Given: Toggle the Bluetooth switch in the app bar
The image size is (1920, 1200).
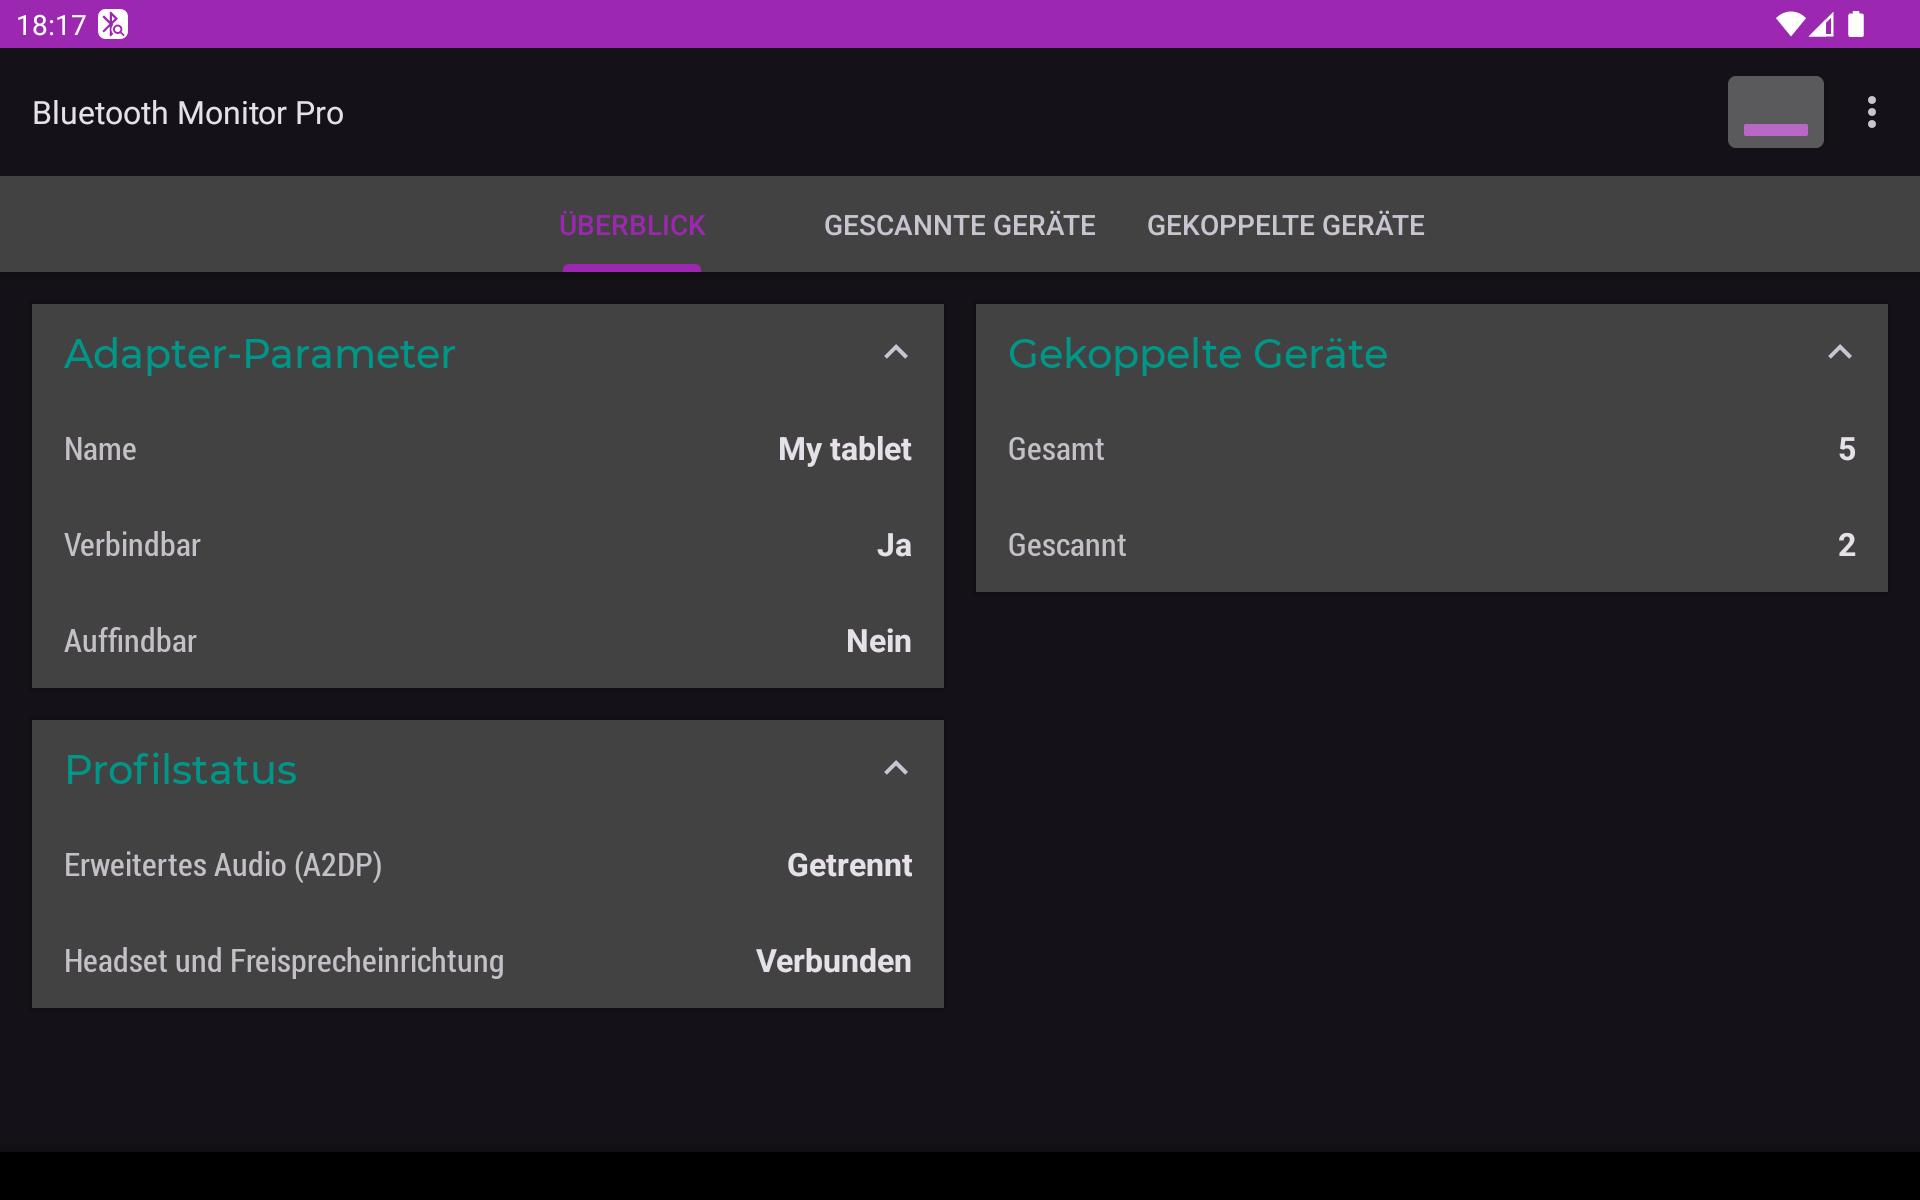Looking at the screenshot, I should coord(1775,112).
